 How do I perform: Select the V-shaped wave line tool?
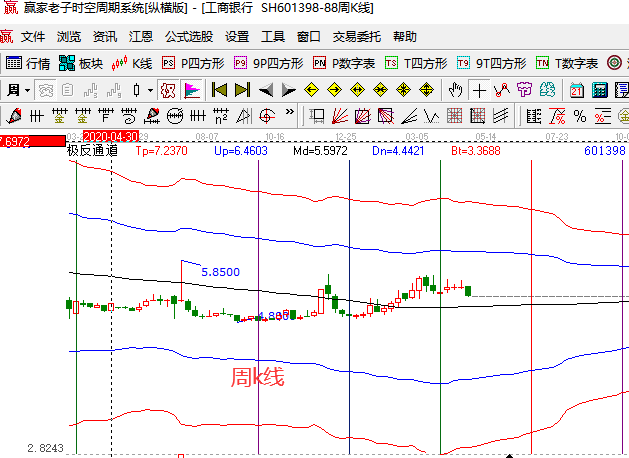[432, 116]
